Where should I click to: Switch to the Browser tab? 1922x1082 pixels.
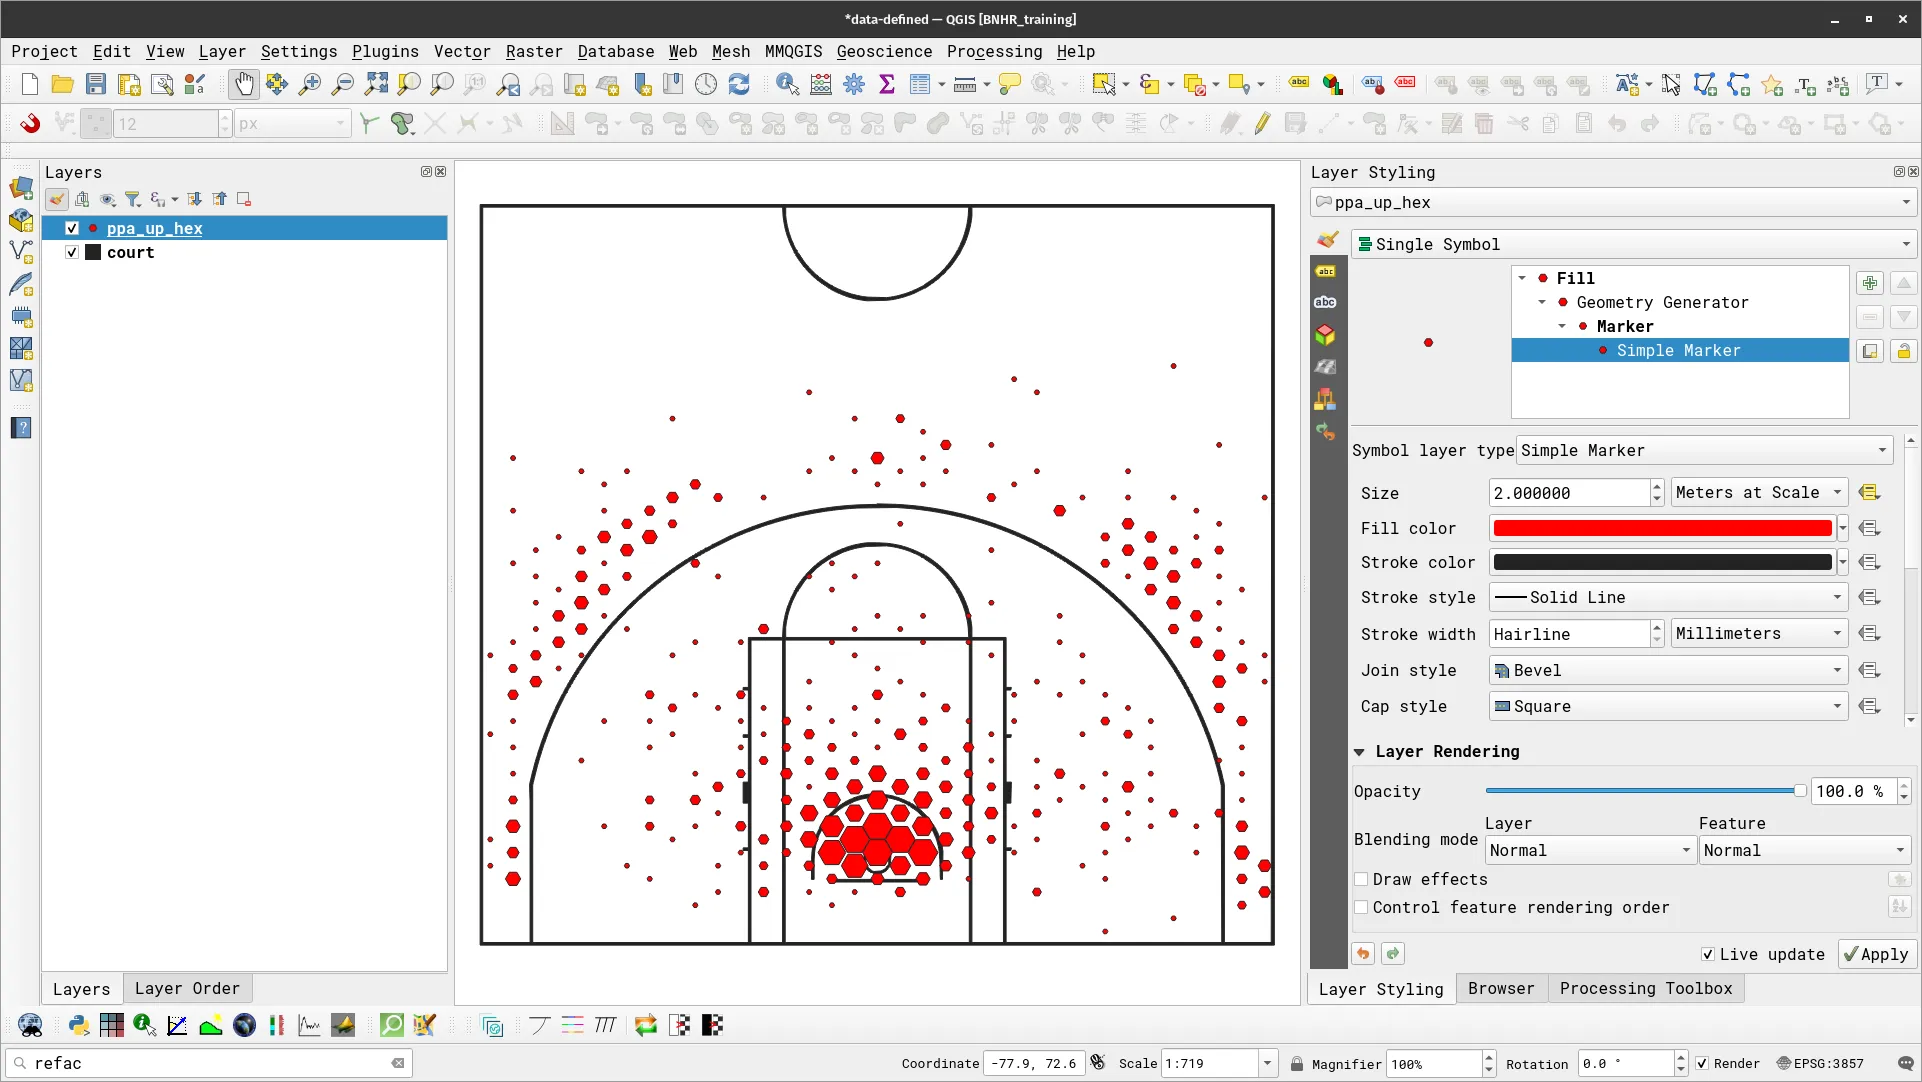pos(1500,988)
